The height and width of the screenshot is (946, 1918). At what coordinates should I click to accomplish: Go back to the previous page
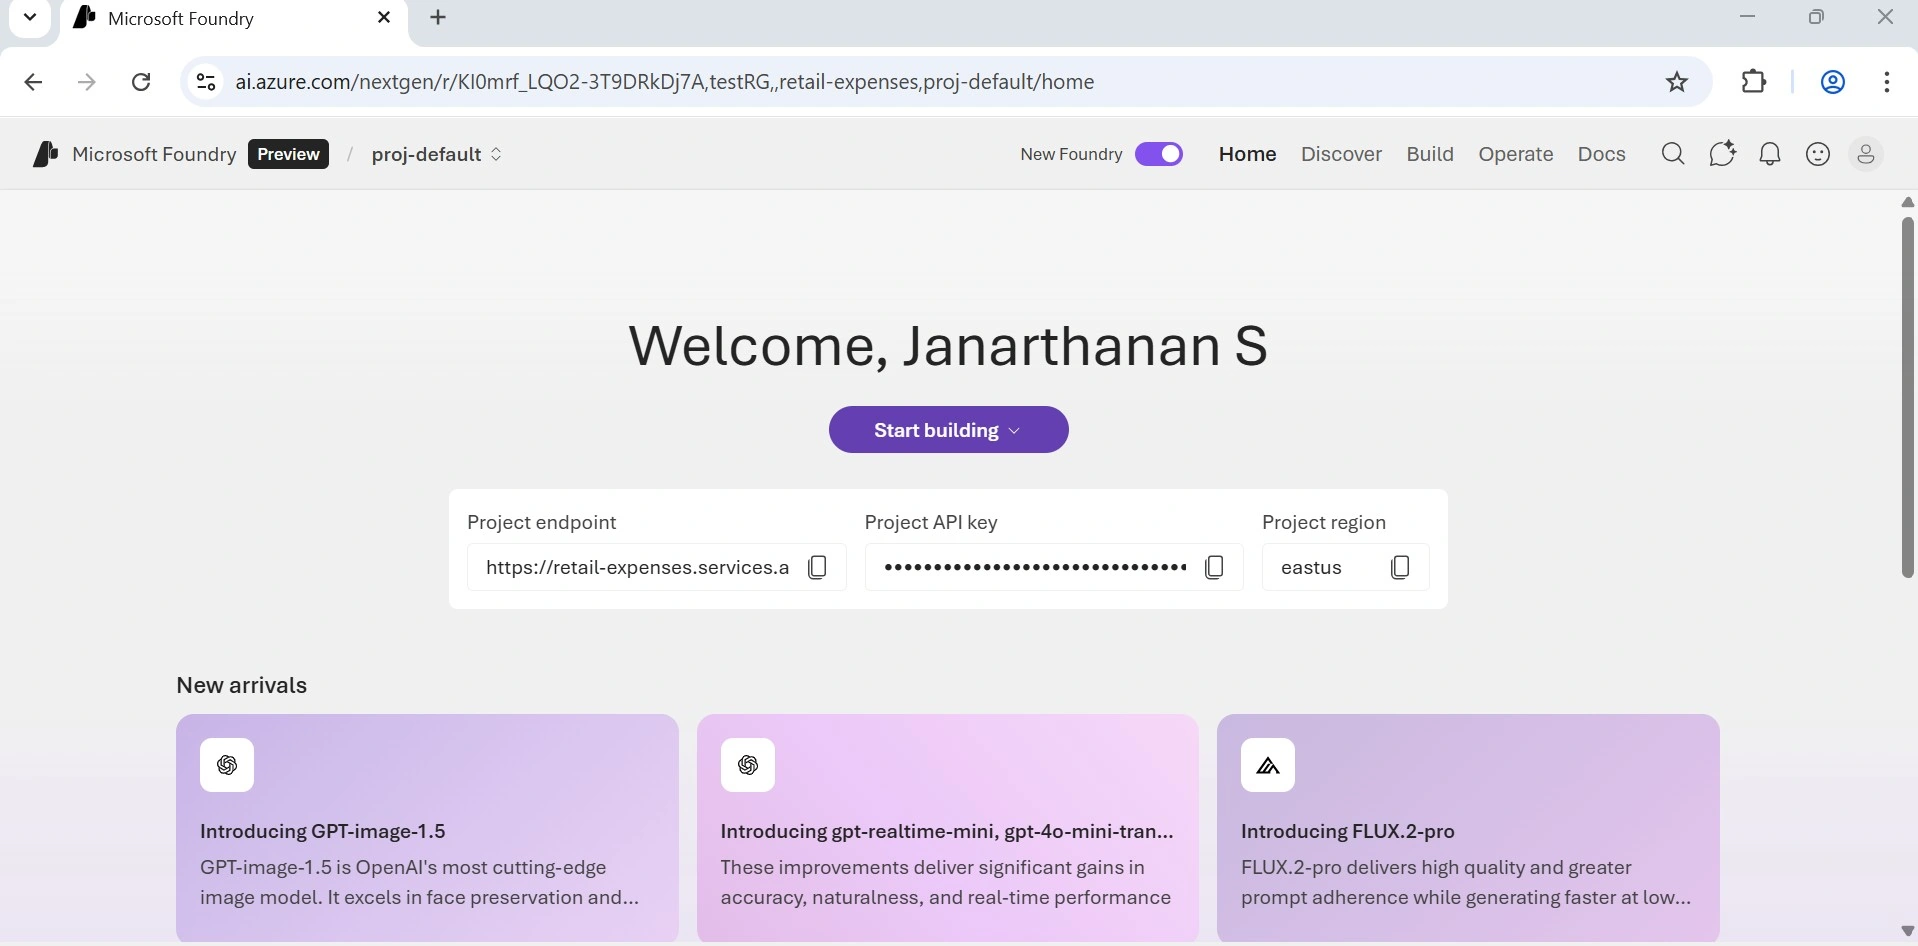pos(33,82)
